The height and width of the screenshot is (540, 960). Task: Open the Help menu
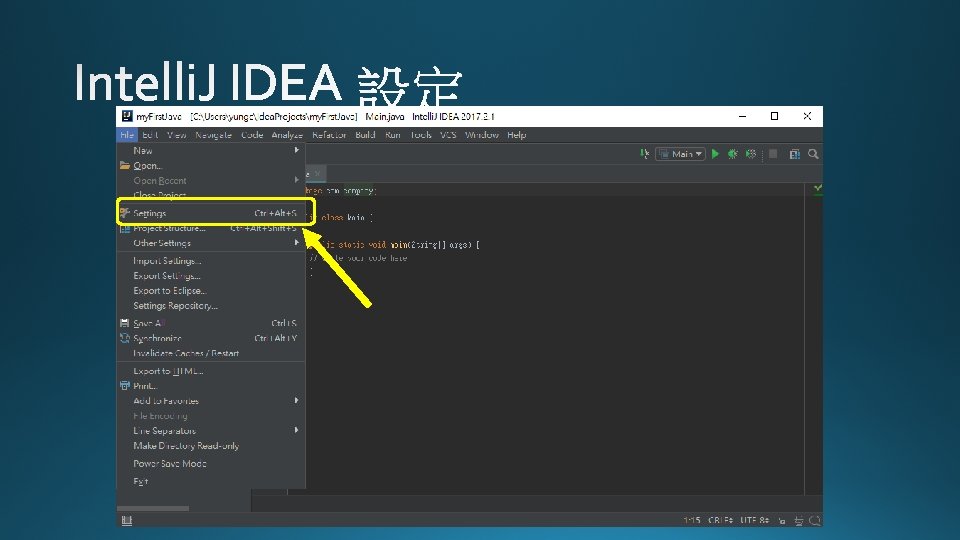click(x=516, y=135)
